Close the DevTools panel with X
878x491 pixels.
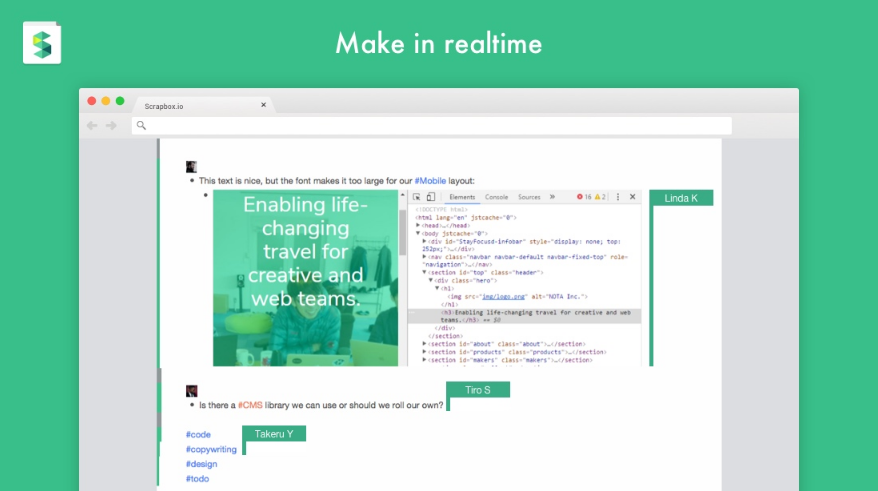click(633, 197)
